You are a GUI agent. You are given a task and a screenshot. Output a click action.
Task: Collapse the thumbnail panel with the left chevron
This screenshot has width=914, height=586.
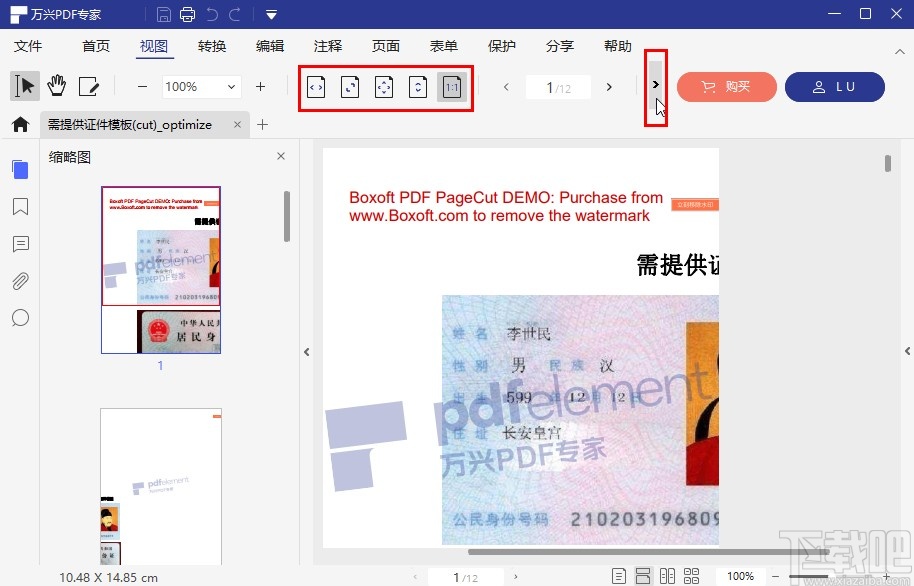[x=306, y=352]
